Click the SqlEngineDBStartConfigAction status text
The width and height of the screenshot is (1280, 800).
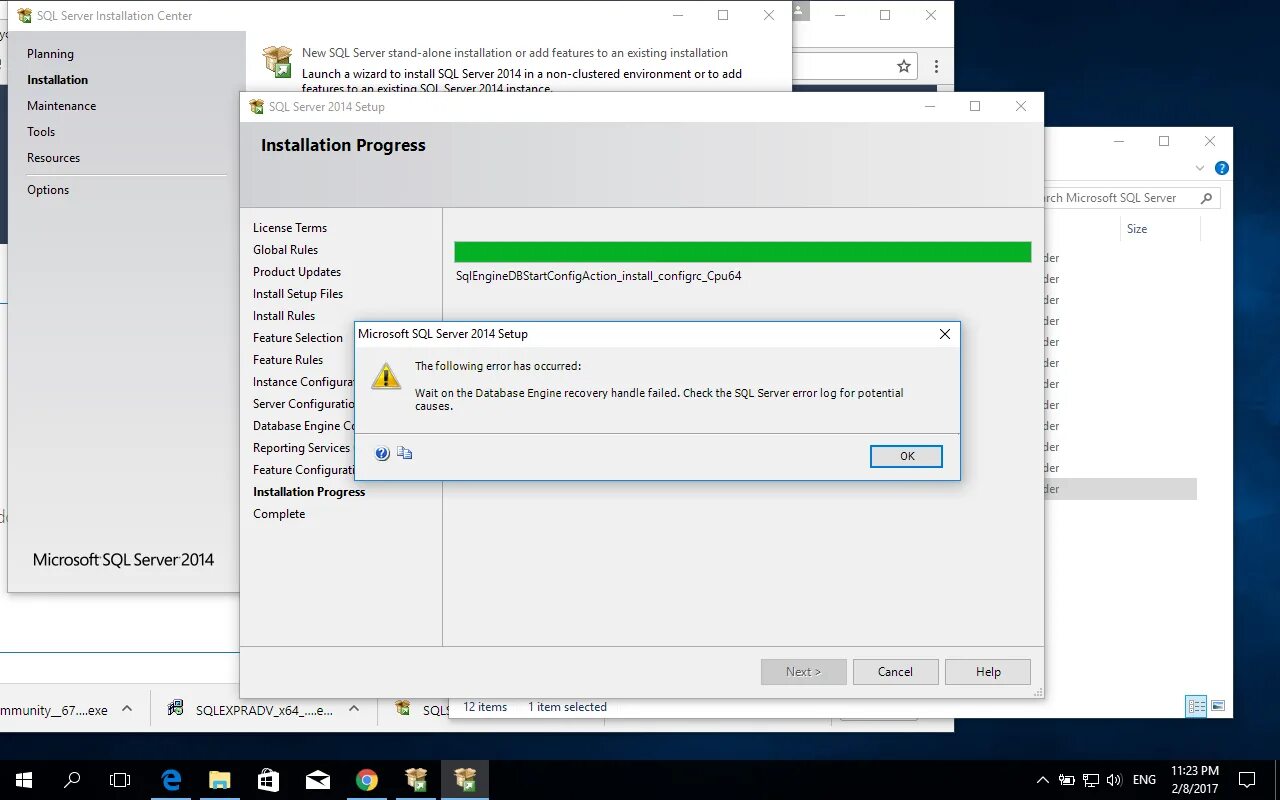click(x=598, y=276)
